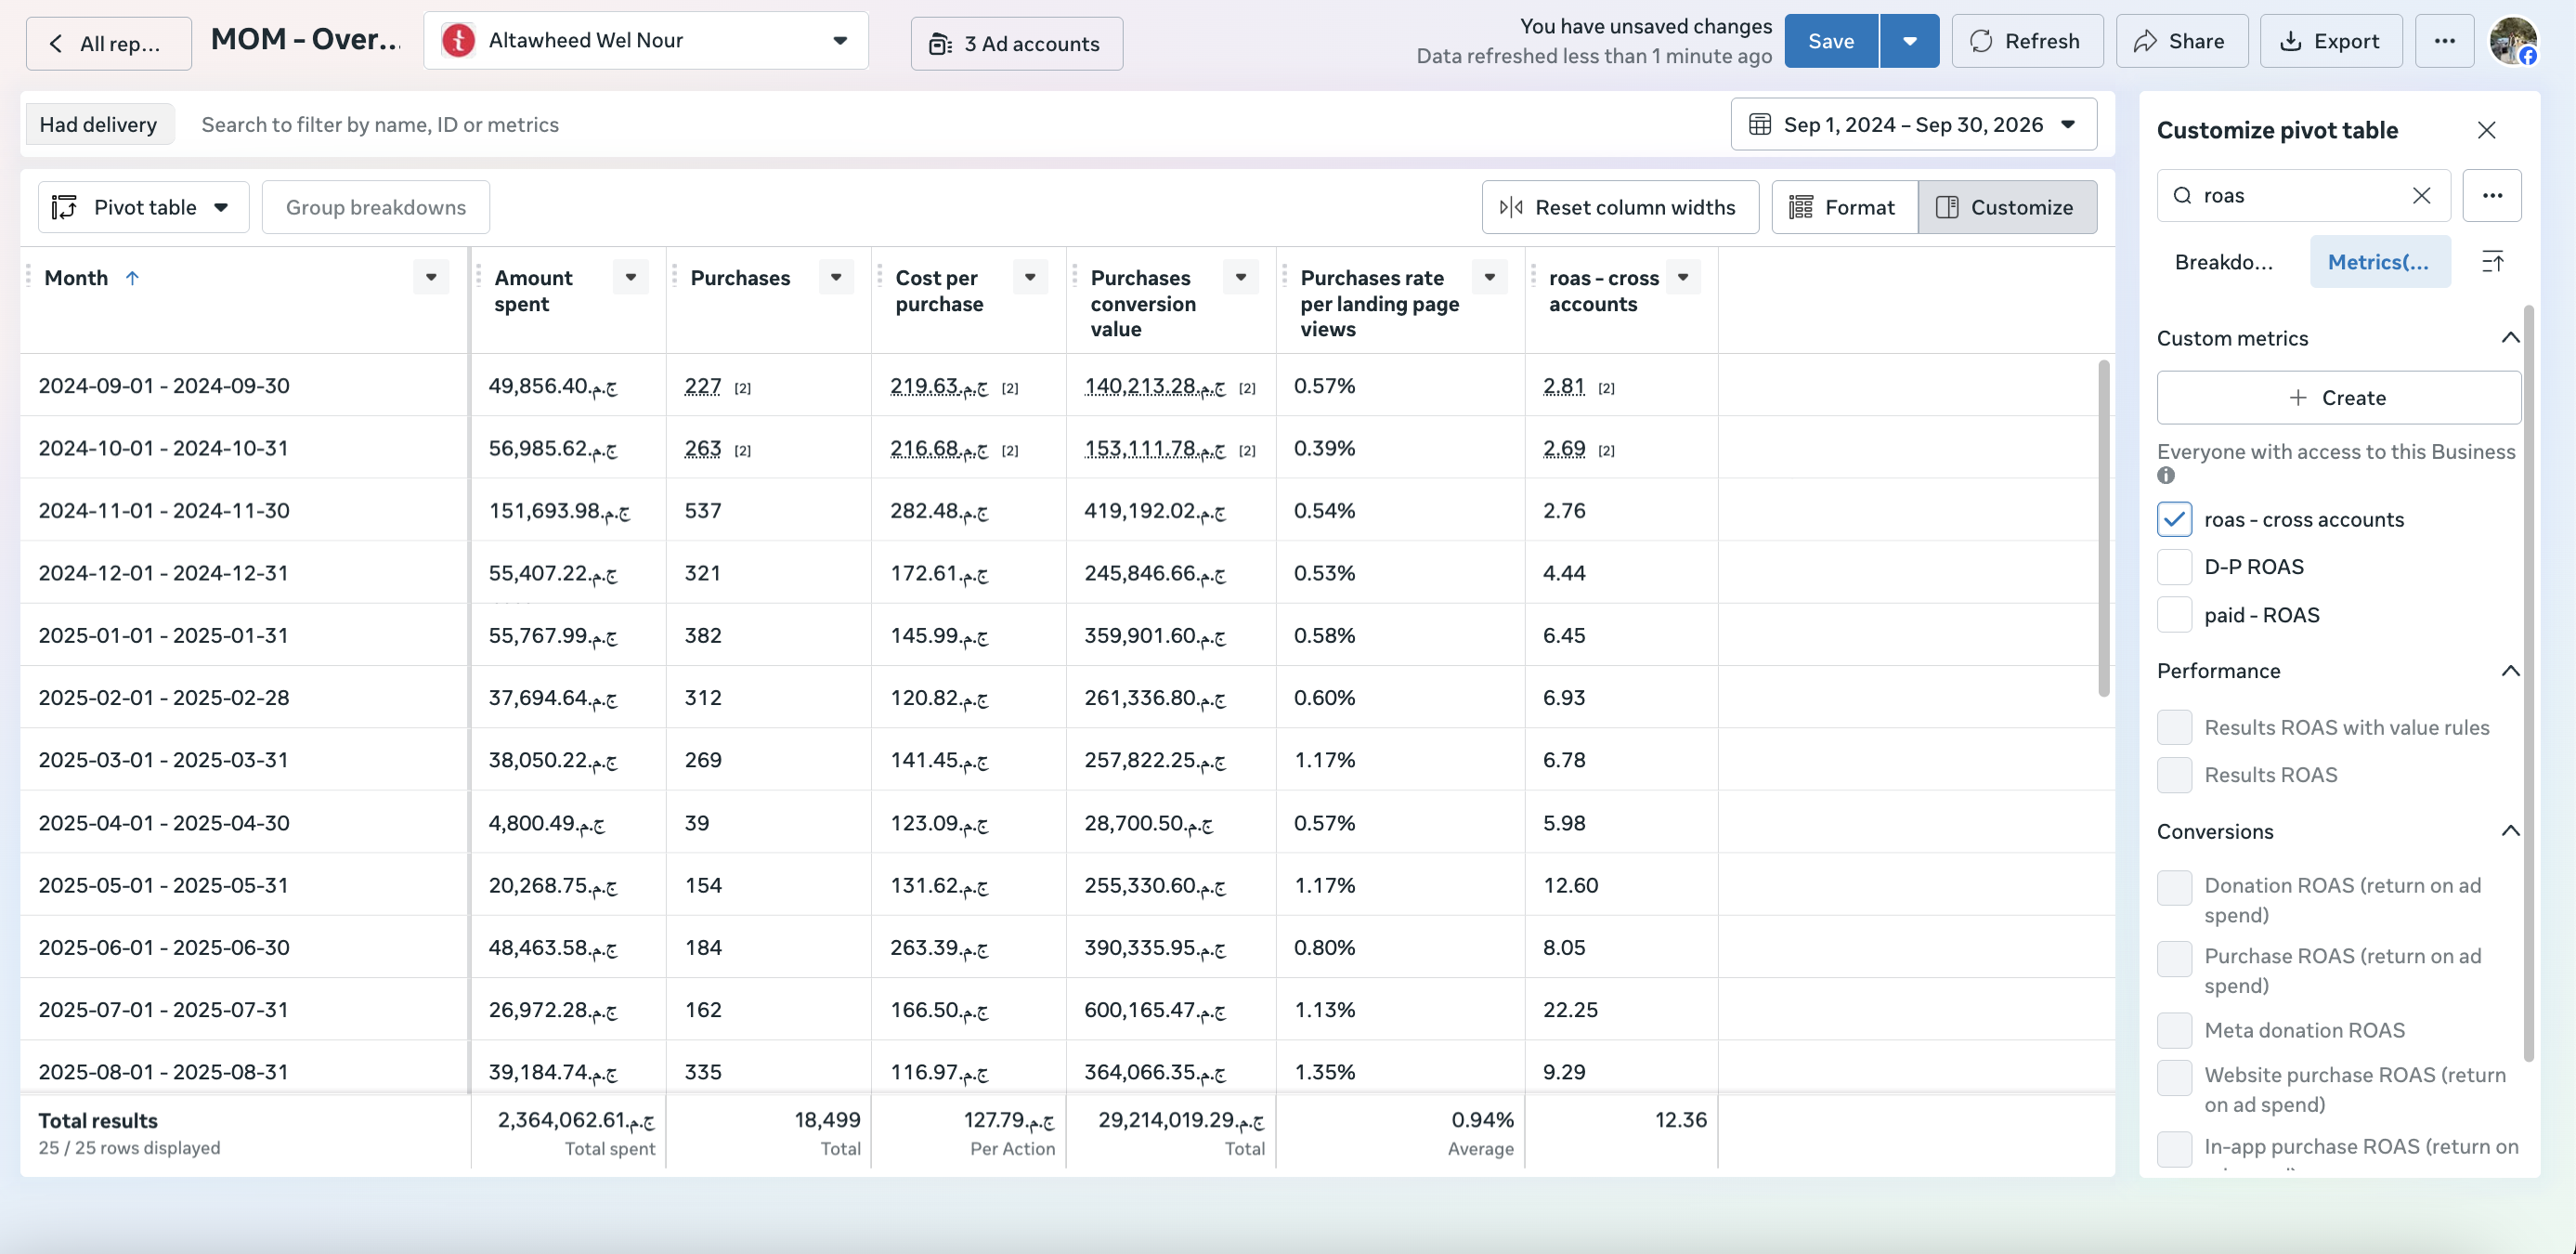Select the Metrics tab

[x=2379, y=262]
